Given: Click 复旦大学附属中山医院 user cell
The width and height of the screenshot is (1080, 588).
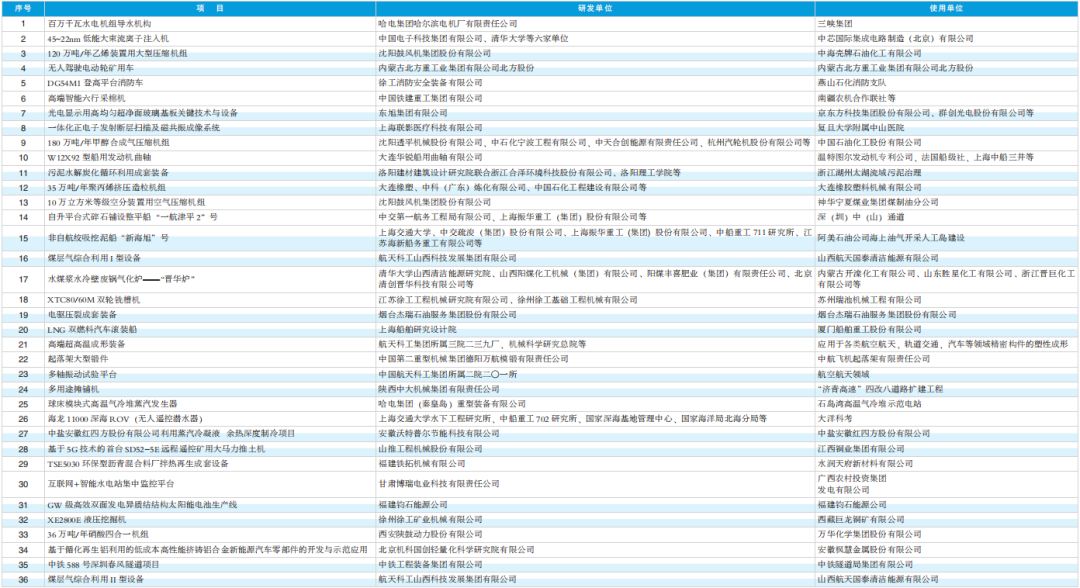Looking at the screenshot, I should (860, 128).
